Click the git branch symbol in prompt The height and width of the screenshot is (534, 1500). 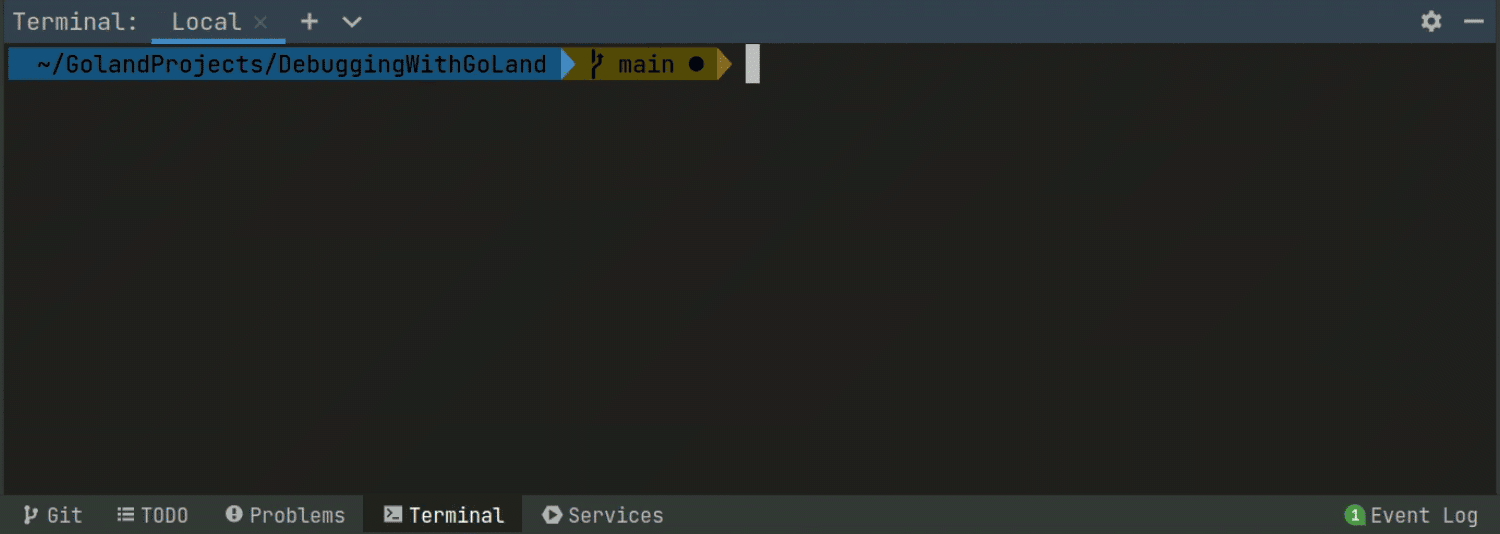[597, 65]
